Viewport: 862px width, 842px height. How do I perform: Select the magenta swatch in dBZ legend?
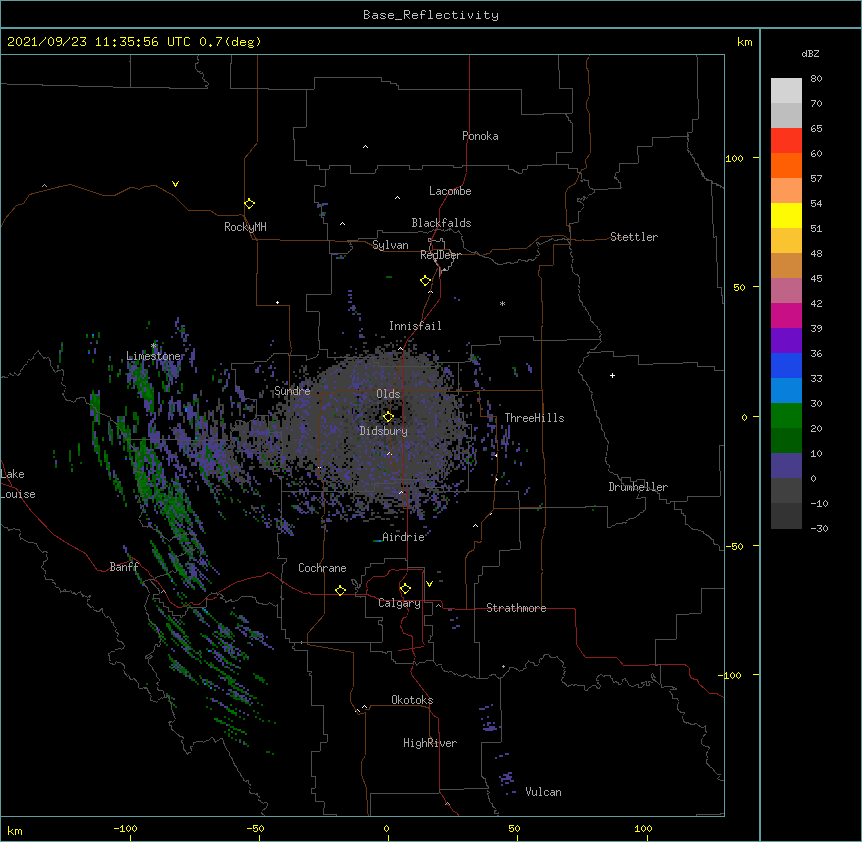point(786,315)
